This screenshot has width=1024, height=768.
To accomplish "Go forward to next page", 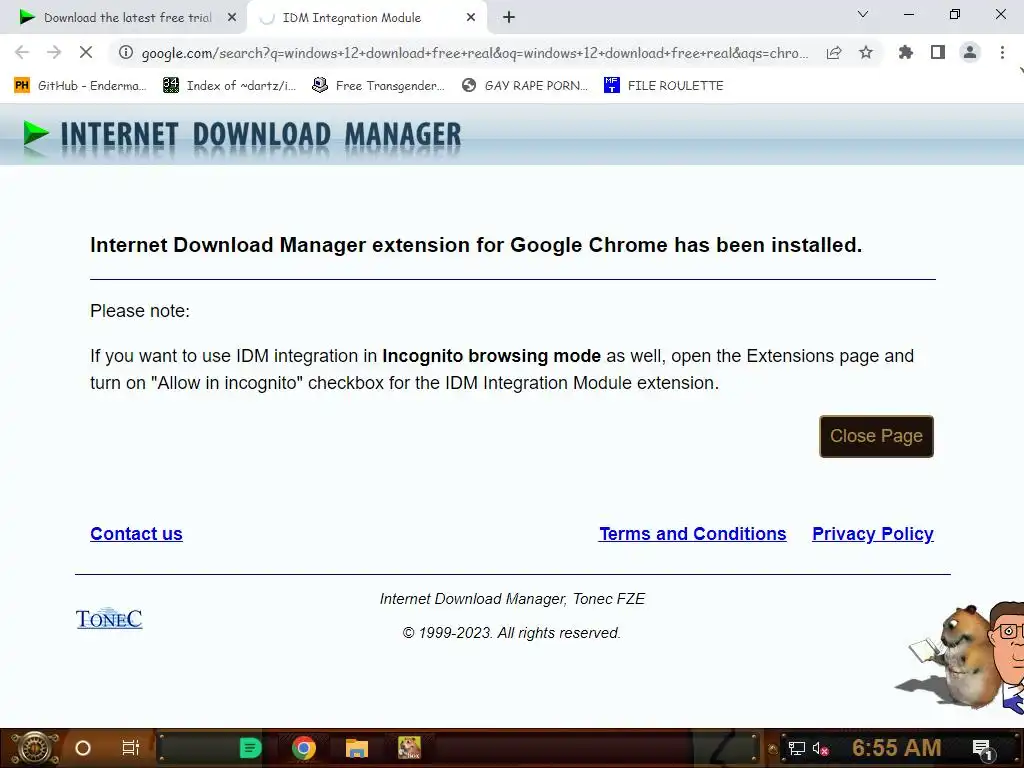I will point(54,53).
